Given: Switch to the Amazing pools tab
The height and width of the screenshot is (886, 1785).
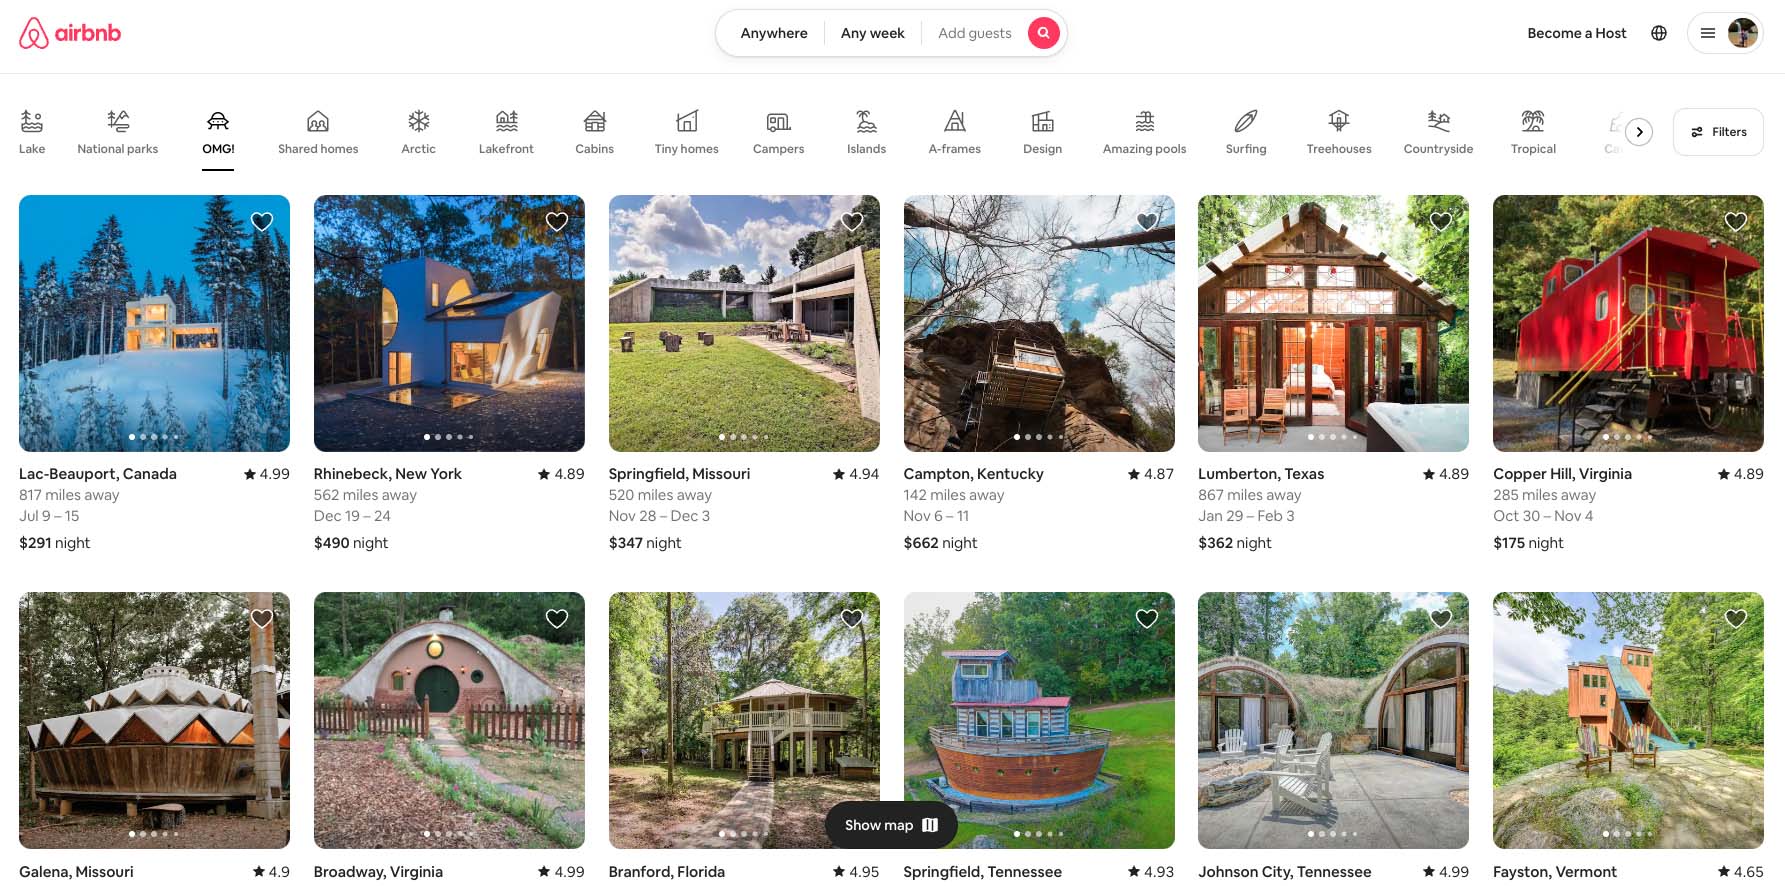Looking at the screenshot, I should click(x=1144, y=133).
